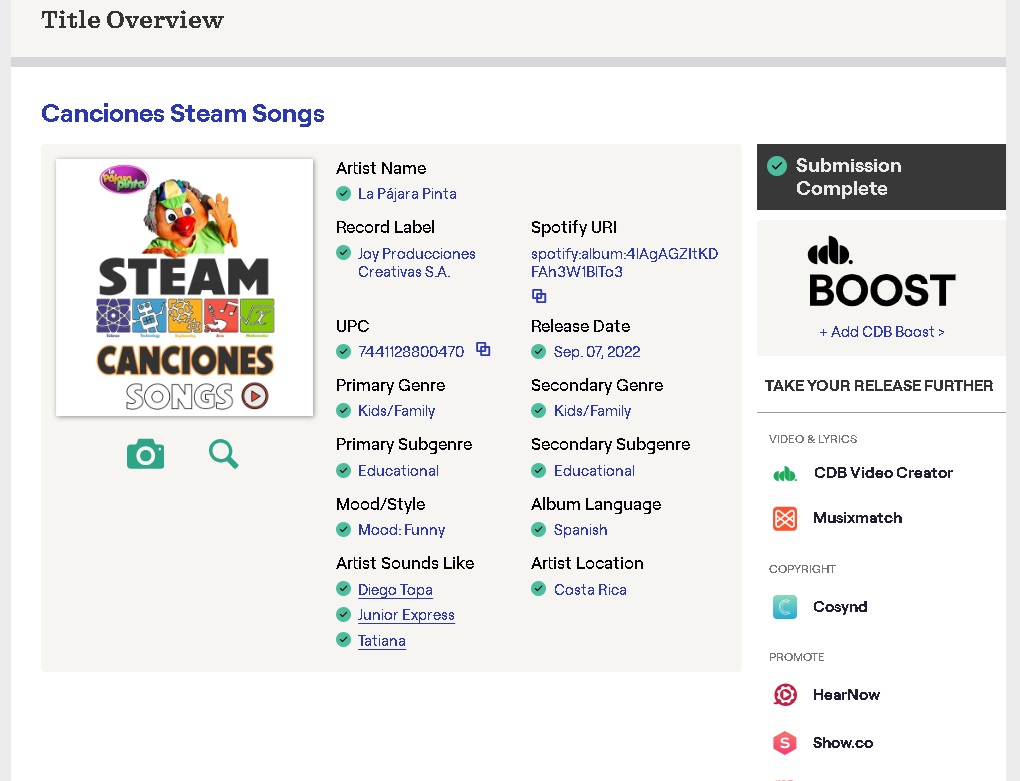
Task: Open the Cosynd copyright service label
Action: 840,607
